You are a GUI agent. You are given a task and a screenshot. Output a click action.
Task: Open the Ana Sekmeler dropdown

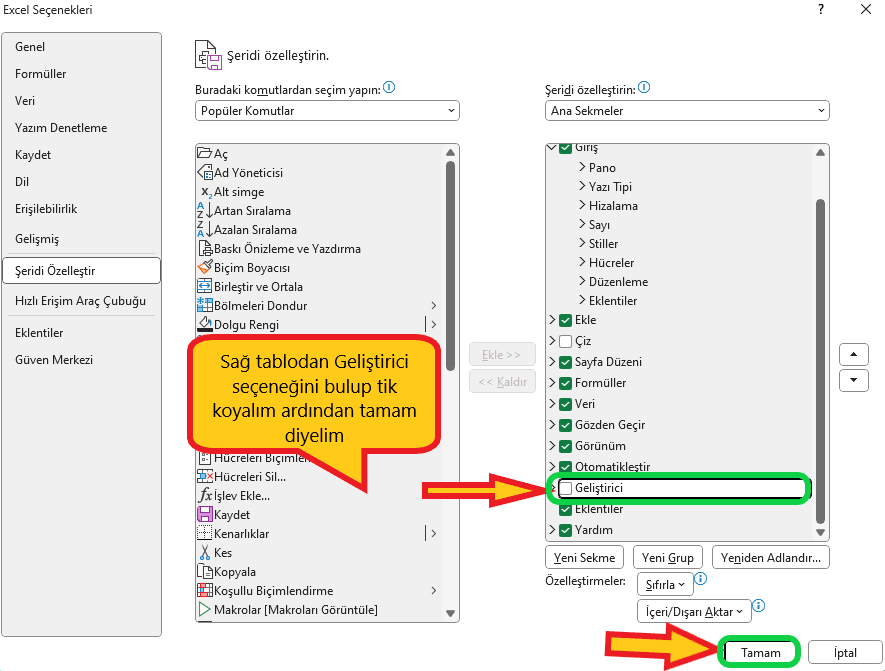686,111
